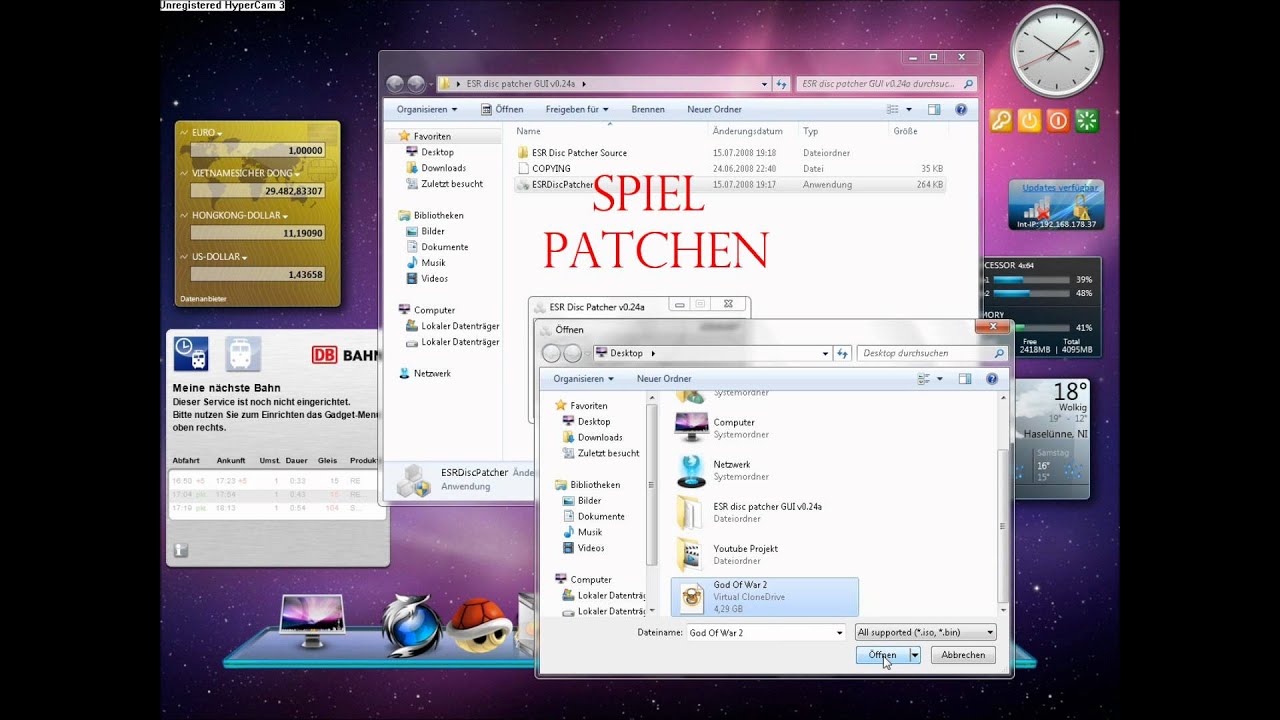This screenshot has height=720, width=1280.
Task: Click Brennen in Explorer toolbar
Action: pos(648,109)
